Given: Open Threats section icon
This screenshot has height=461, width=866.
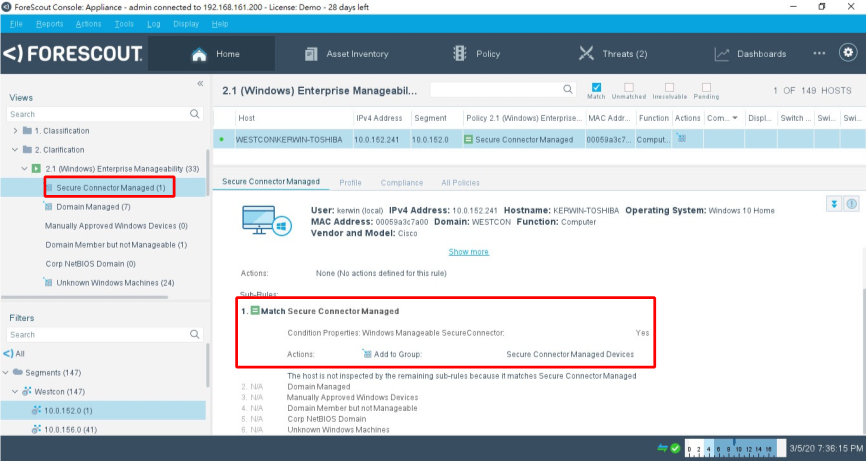Looking at the screenshot, I should point(586,53).
